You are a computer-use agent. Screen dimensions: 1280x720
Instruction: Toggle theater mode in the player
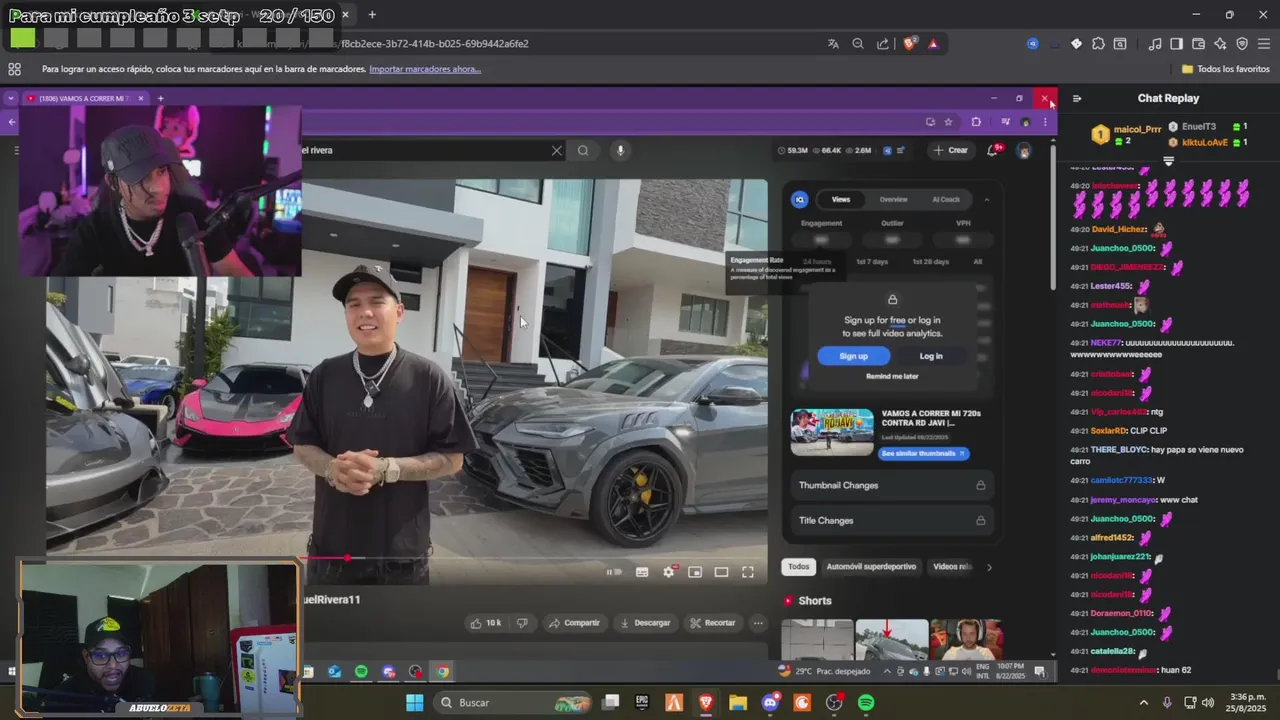click(721, 572)
